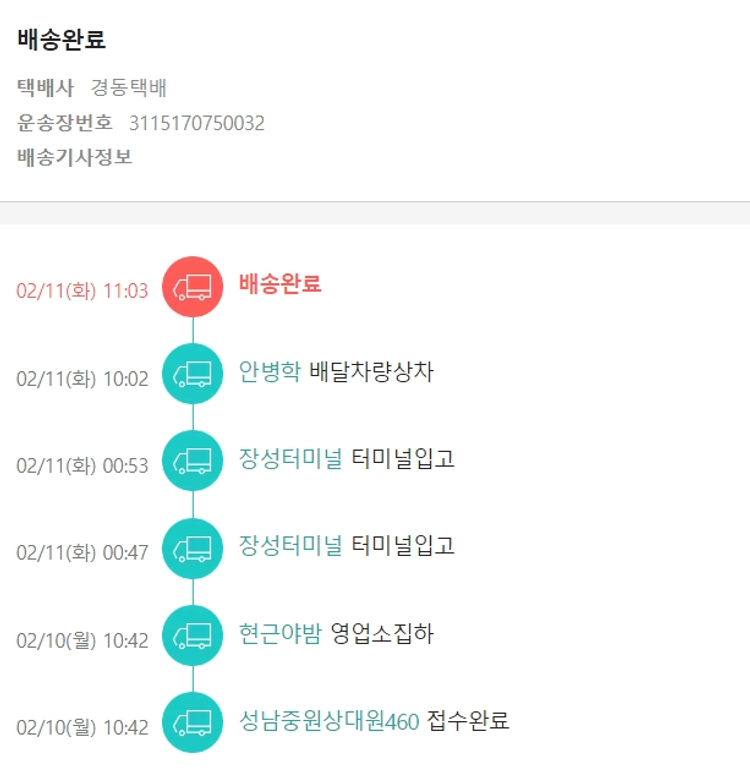Image resolution: width=750 pixels, height=778 pixels.
Task: Click the 02/11(화) 10:02 timestamp
Action: (82, 379)
